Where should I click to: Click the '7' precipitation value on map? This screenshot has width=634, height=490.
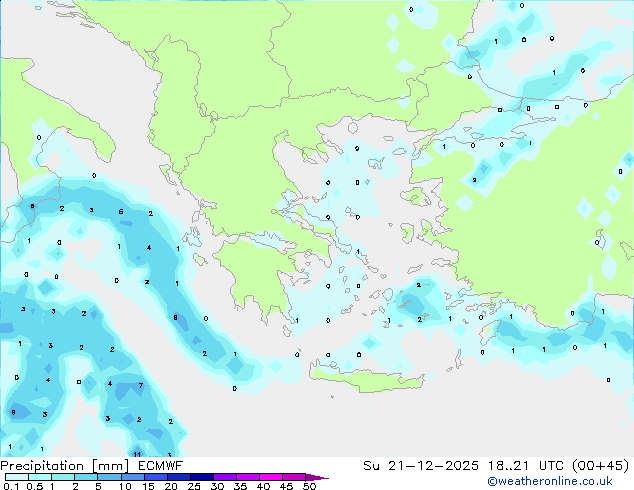tap(141, 385)
